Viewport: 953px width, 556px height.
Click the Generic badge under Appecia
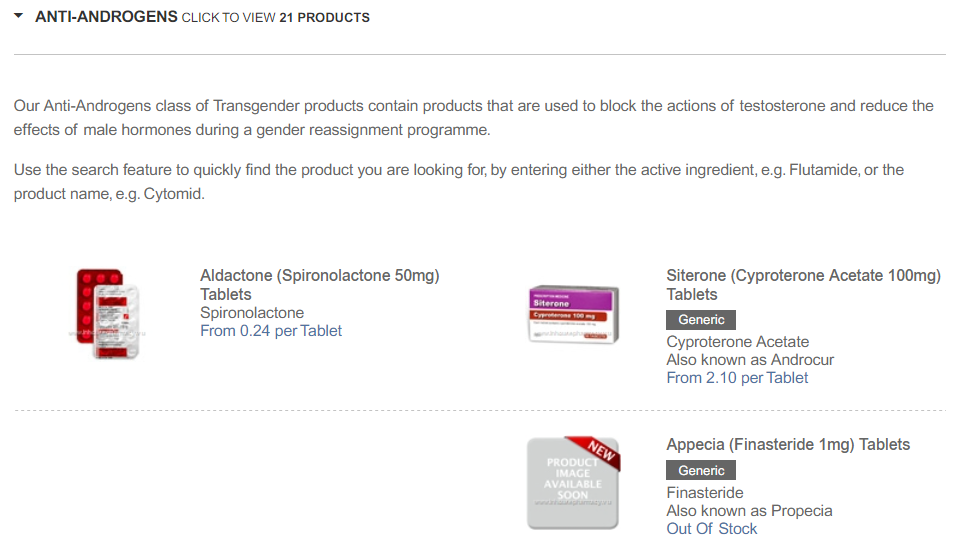tap(701, 470)
